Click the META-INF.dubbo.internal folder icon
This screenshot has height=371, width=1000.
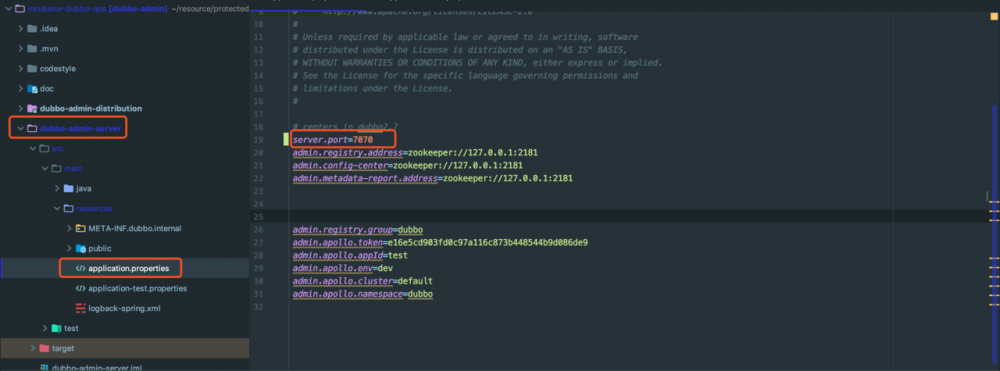[x=80, y=228]
